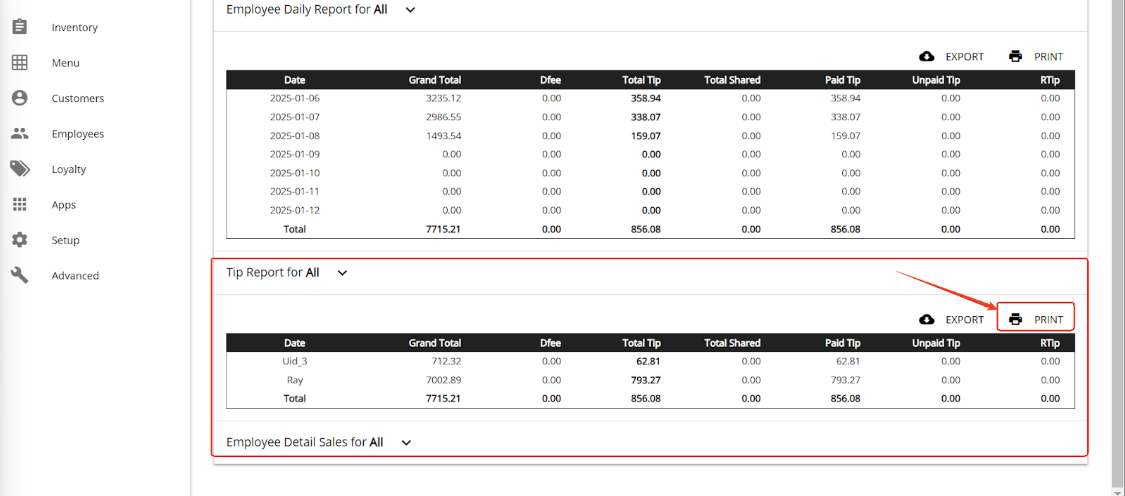Screen dimensions: 1125x496
Task: Click printer icon in Tip Report
Action: click(1015, 319)
